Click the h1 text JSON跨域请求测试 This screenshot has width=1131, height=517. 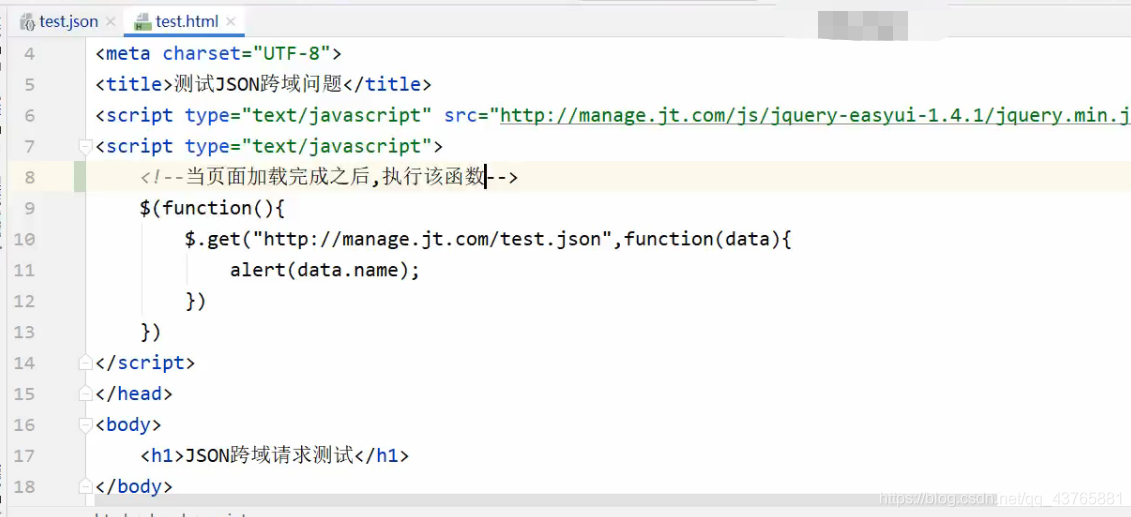coord(270,456)
